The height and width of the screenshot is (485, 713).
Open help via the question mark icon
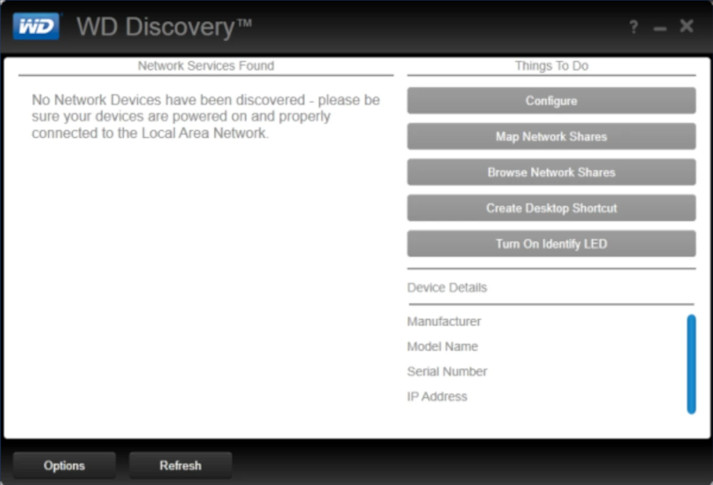tap(633, 27)
